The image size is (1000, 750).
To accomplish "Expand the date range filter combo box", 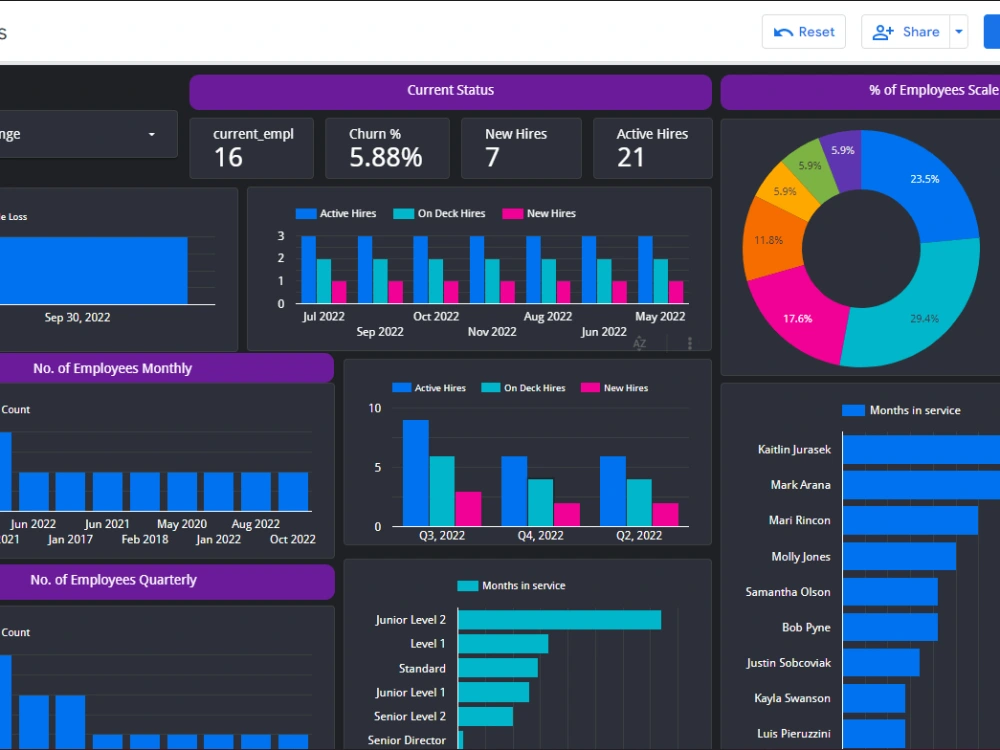I will coord(150,134).
